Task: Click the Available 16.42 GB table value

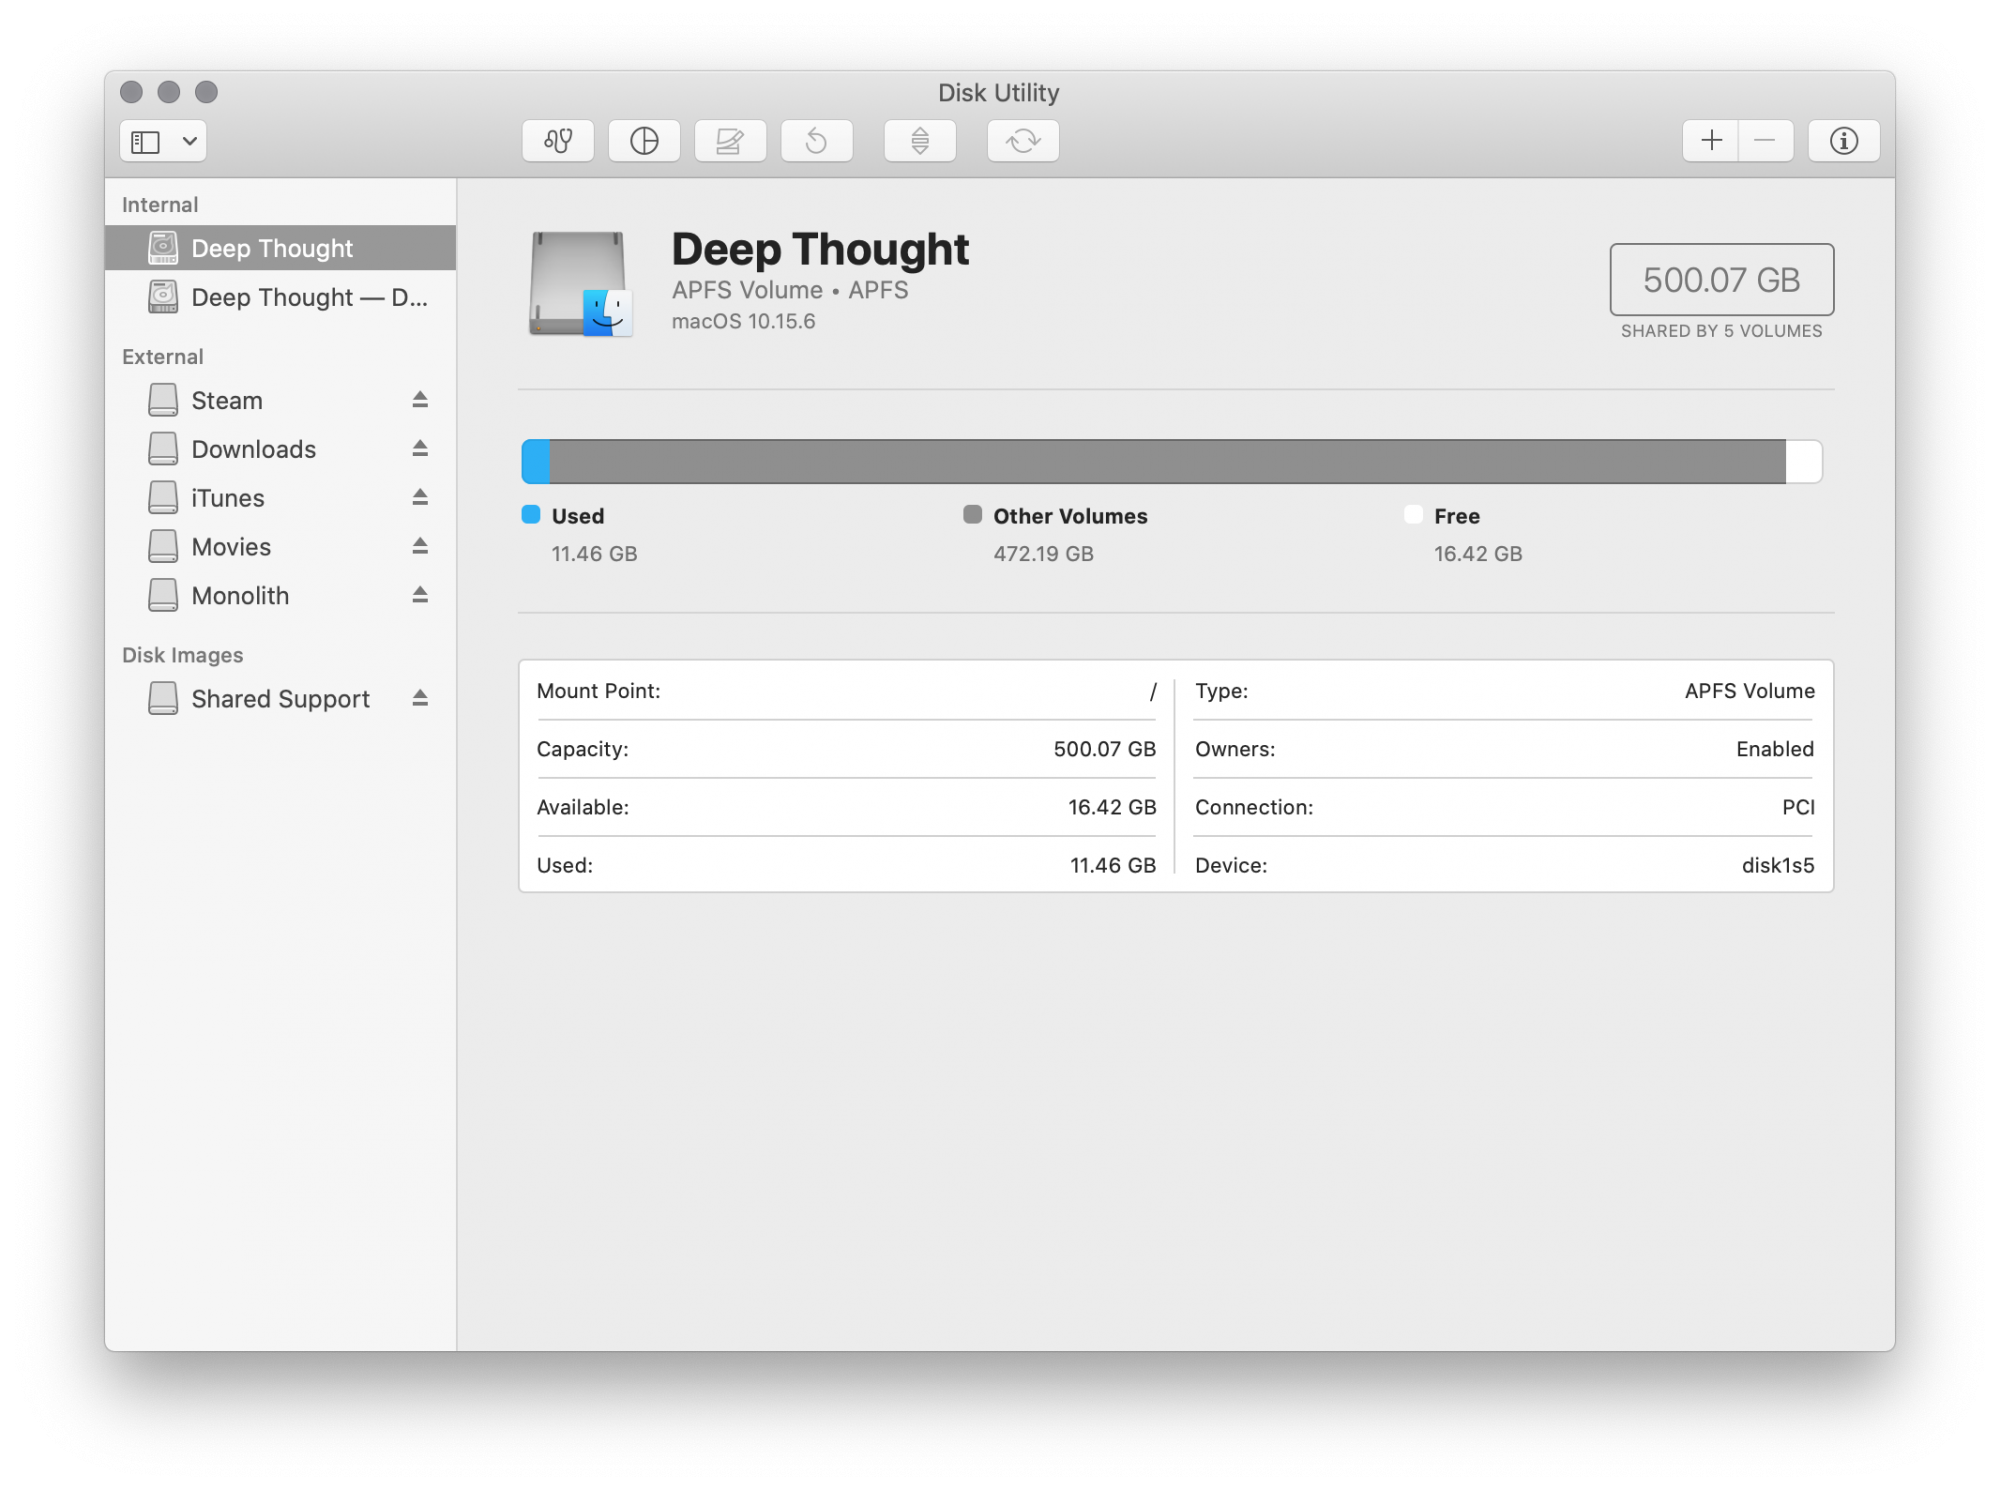Action: tap(1112, 807)
